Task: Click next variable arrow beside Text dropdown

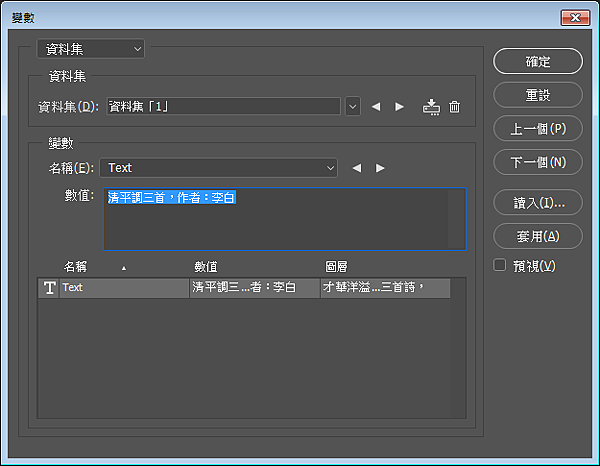Action: (380, 168)
